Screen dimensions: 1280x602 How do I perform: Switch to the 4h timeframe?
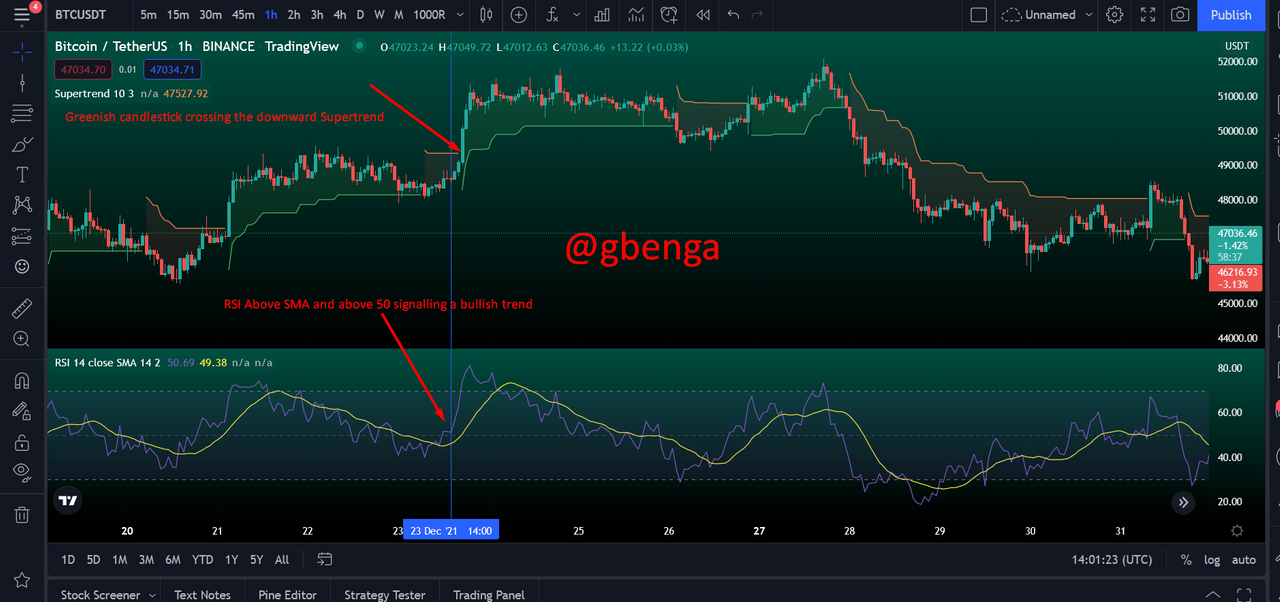(x=341, y=15)
